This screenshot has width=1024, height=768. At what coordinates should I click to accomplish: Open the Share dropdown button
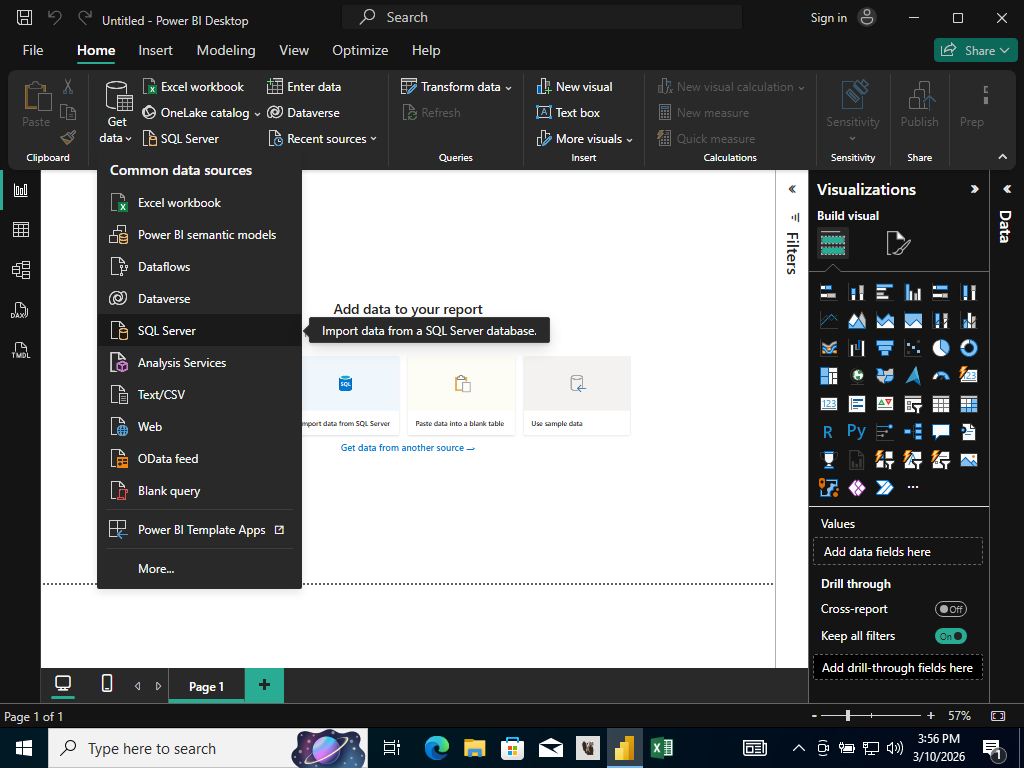point(974,50)
